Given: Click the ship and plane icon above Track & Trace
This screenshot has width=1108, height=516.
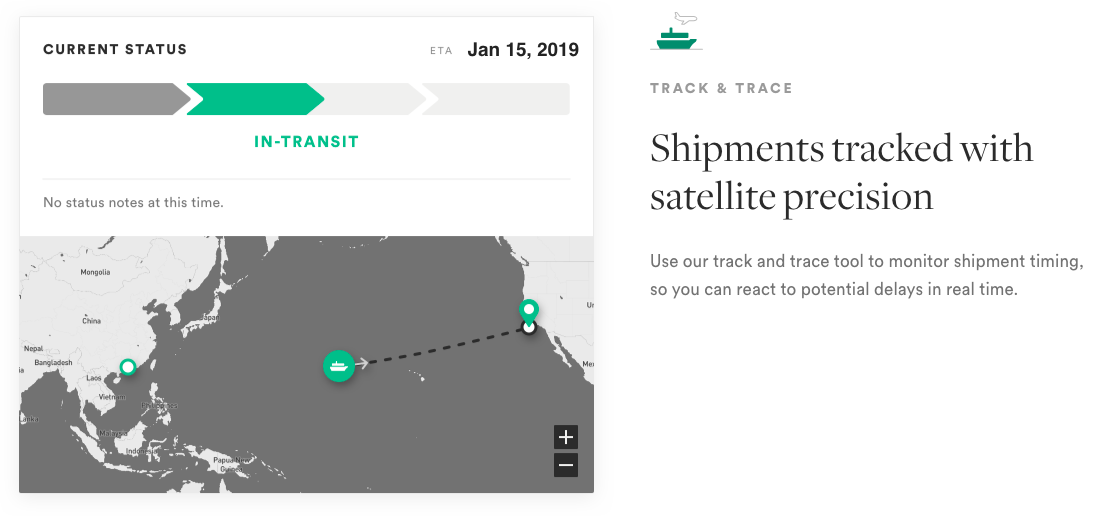Looking at the screenshot, I should coord(677,31).
